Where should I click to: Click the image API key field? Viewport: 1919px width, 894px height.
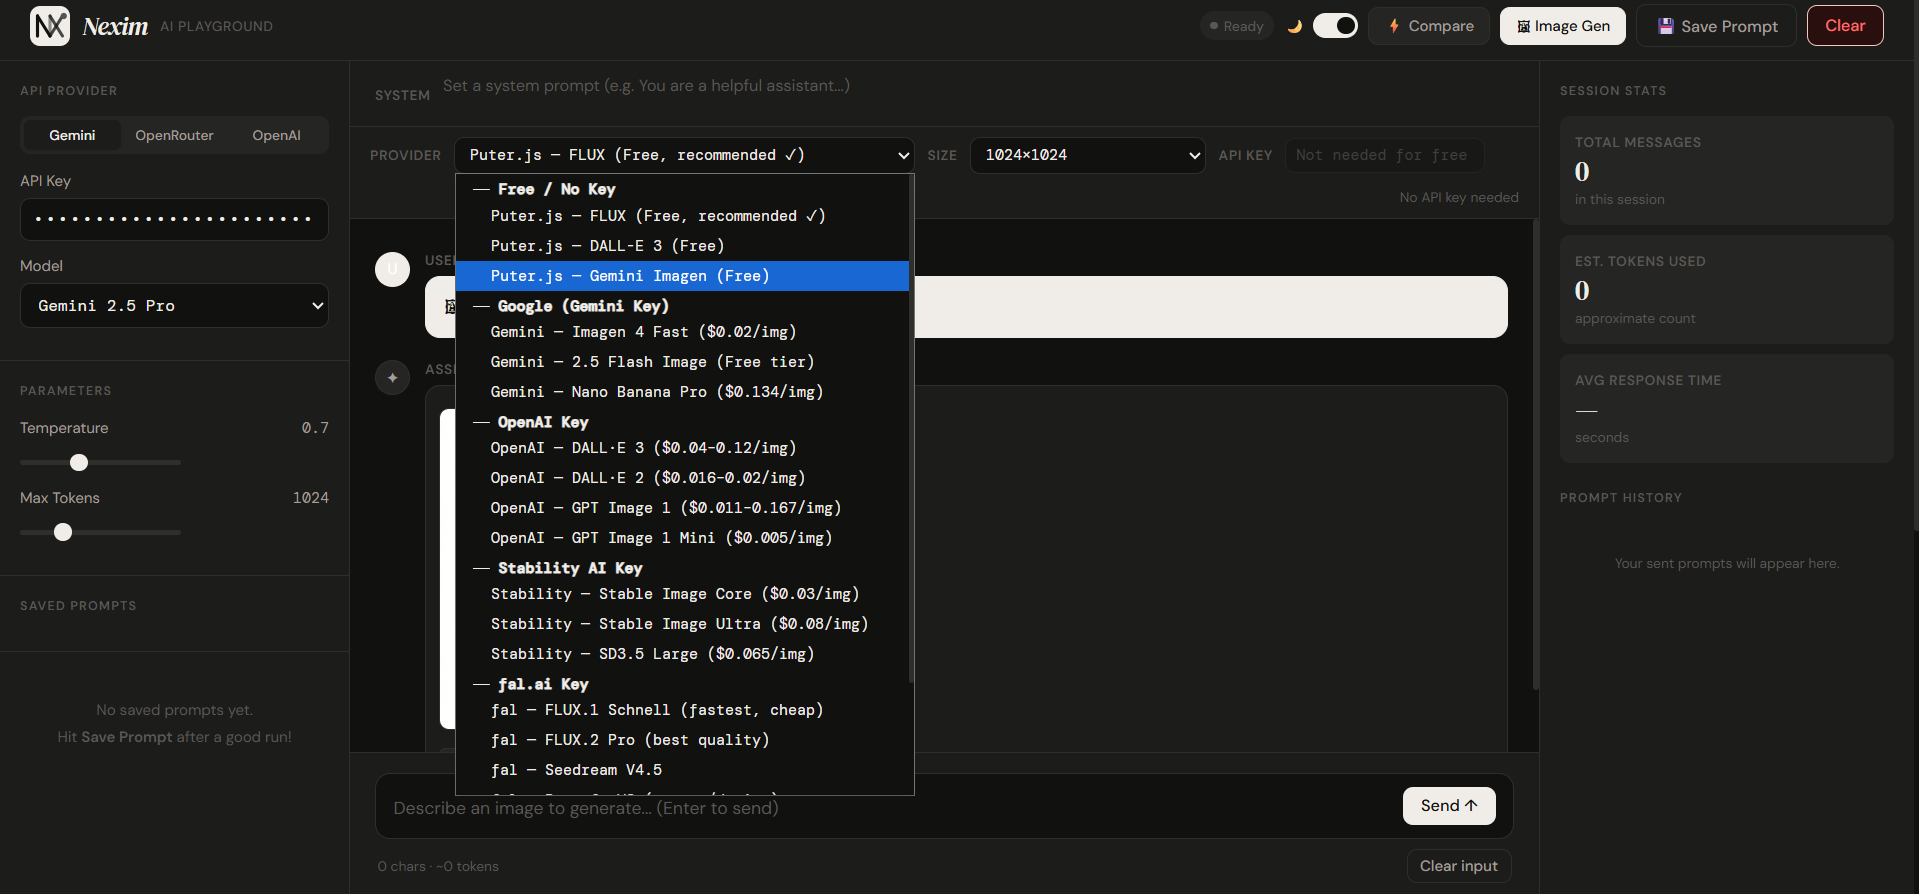coord(1384,155)
